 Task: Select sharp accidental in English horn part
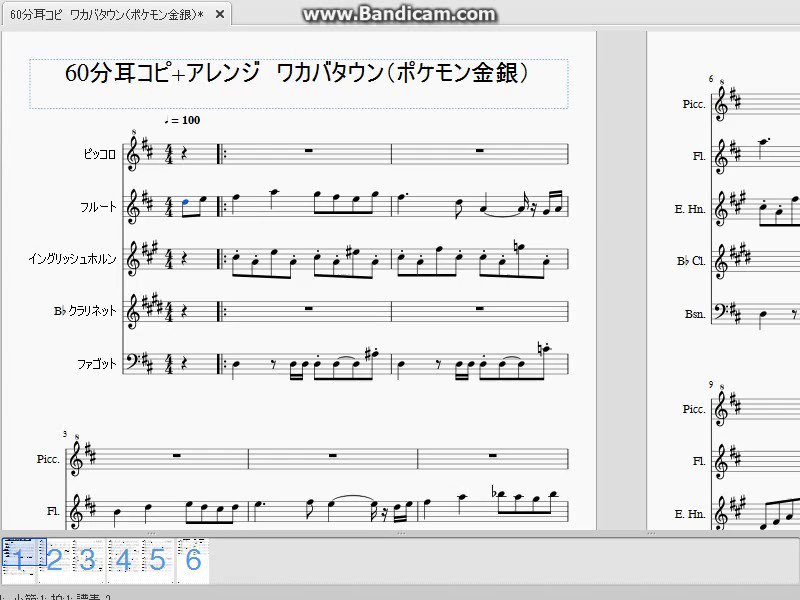tap(349, 251)
